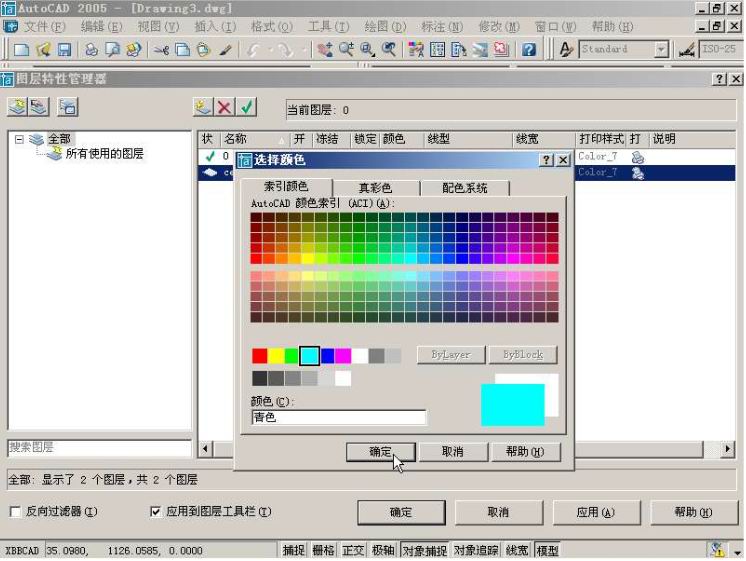Click the Zoom previous icon
This screenshot has height=561, width=746.
[x=389, y=49]
